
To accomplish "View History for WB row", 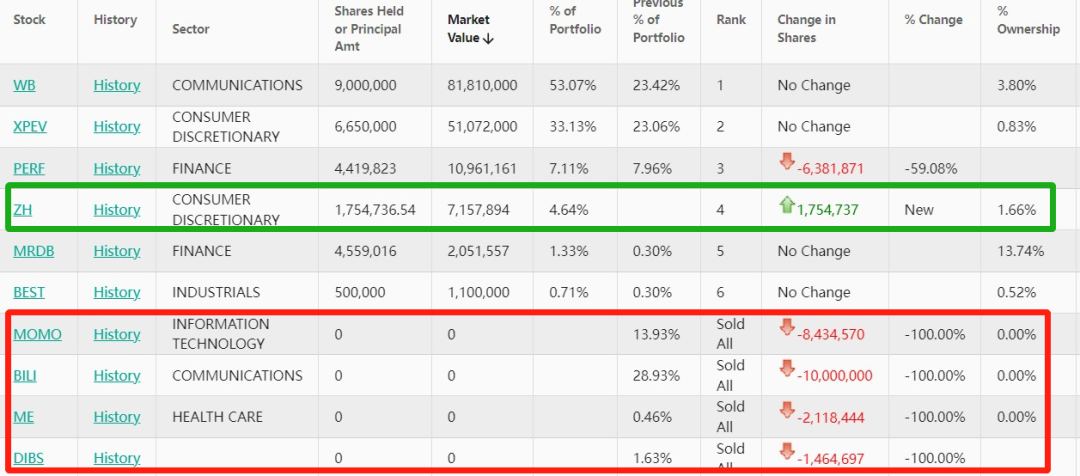I will point(117,85).
